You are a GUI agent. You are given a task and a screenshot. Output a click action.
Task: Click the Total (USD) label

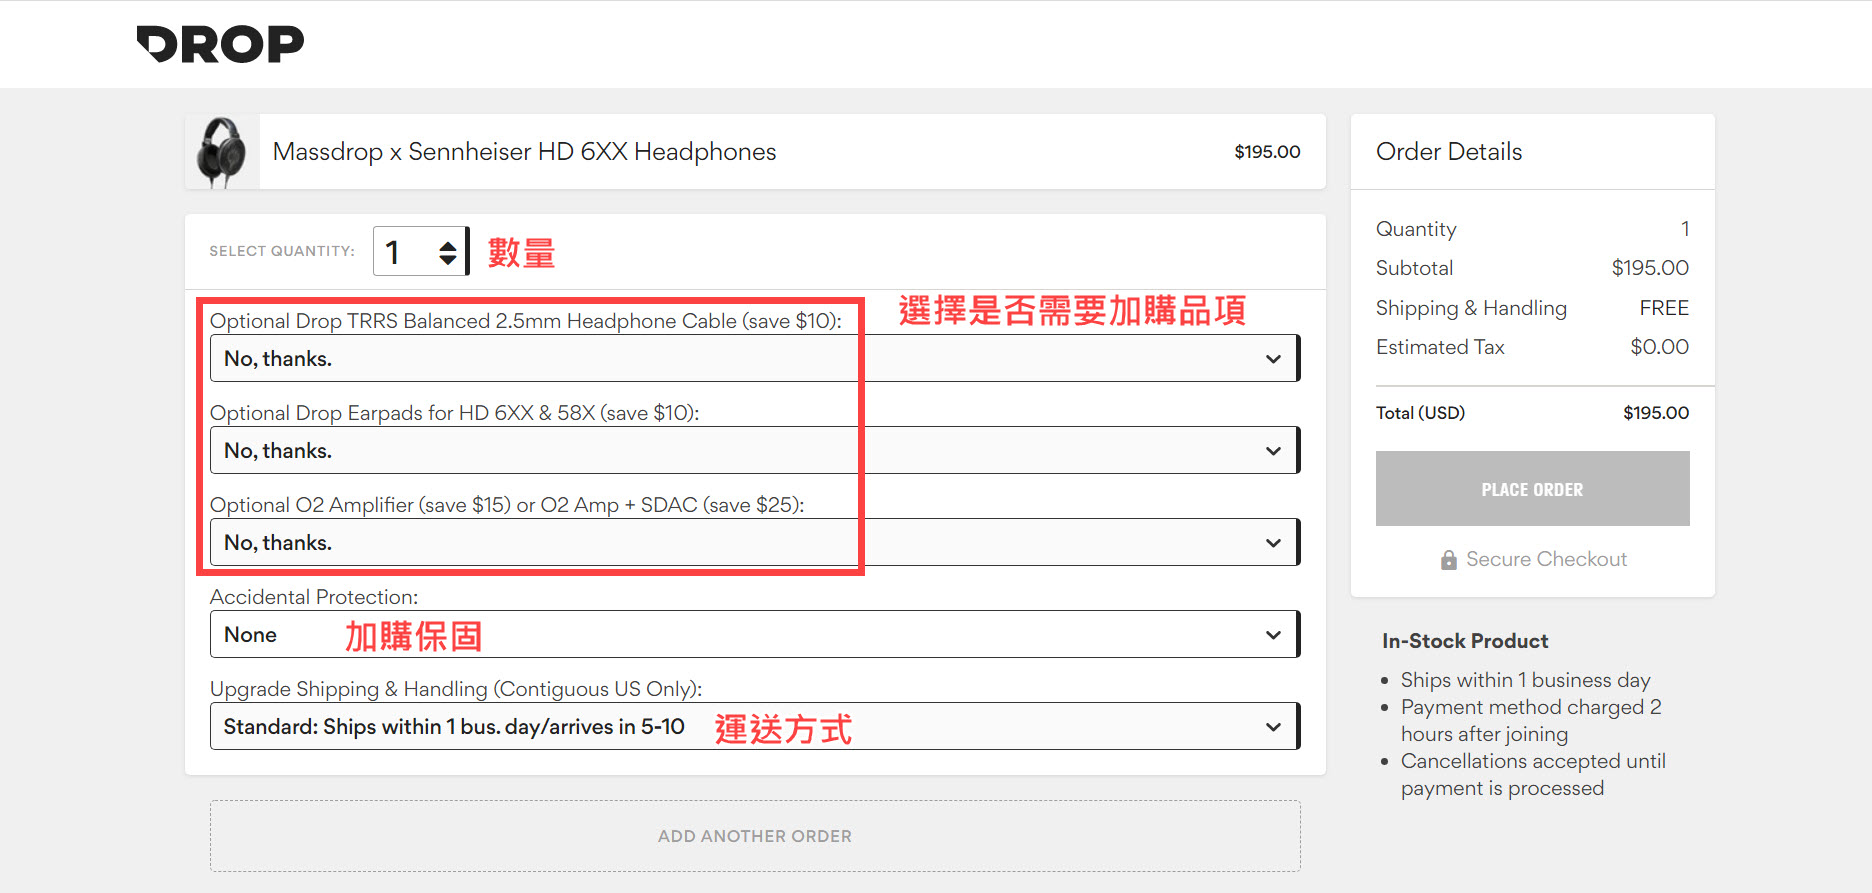pos(1420,413)
